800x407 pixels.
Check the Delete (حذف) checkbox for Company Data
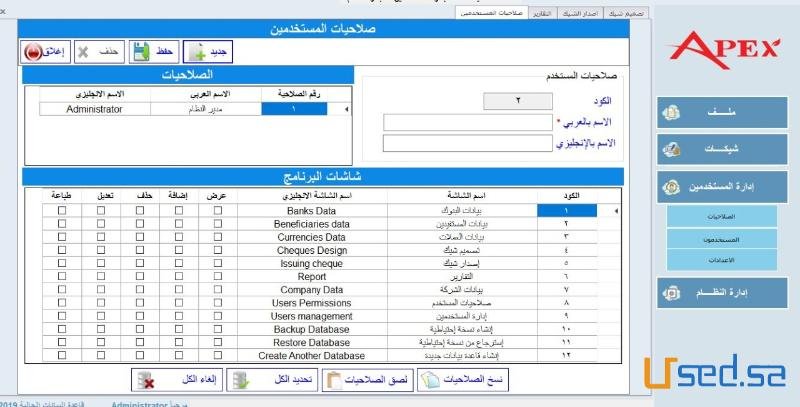tap(140, 290)
